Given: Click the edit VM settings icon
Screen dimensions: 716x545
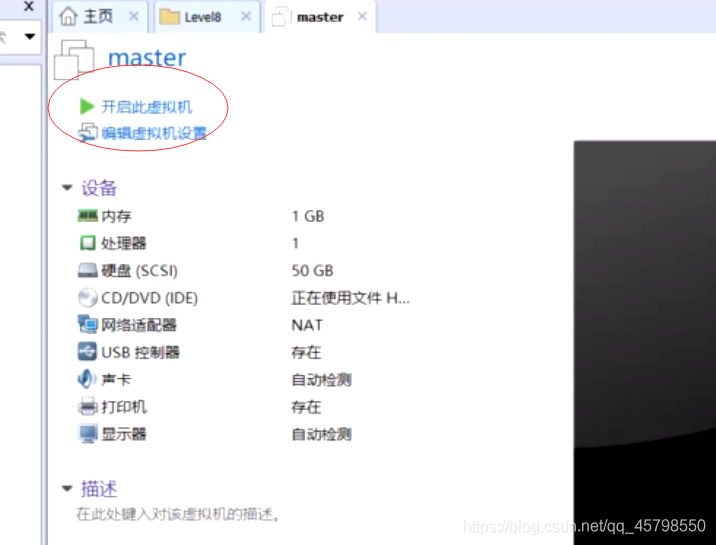Looking at the screenshot, I should (x=88, y=133).
